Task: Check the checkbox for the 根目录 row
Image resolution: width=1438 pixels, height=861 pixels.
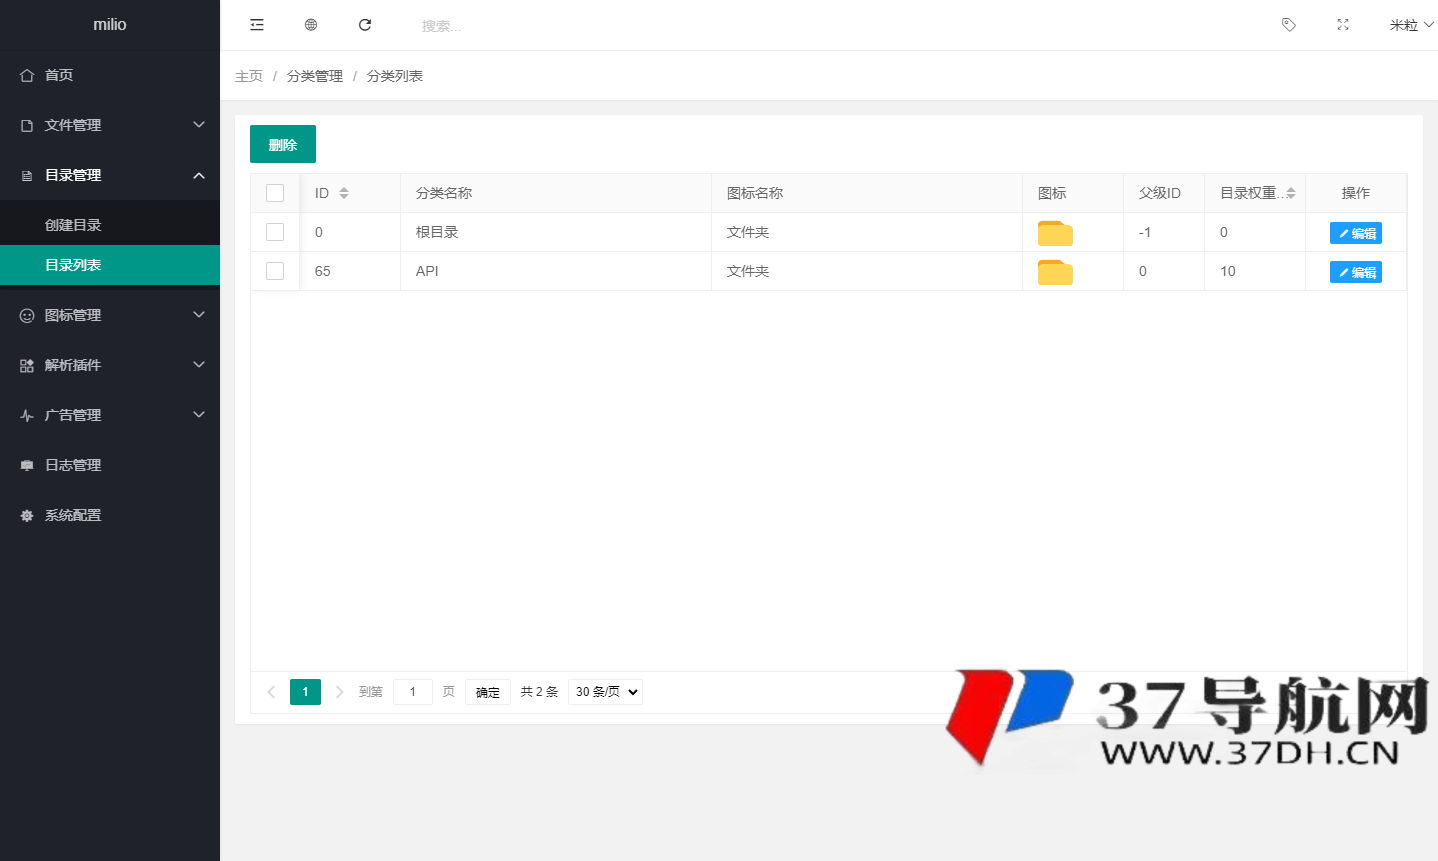Action: [x=275, y=232]
